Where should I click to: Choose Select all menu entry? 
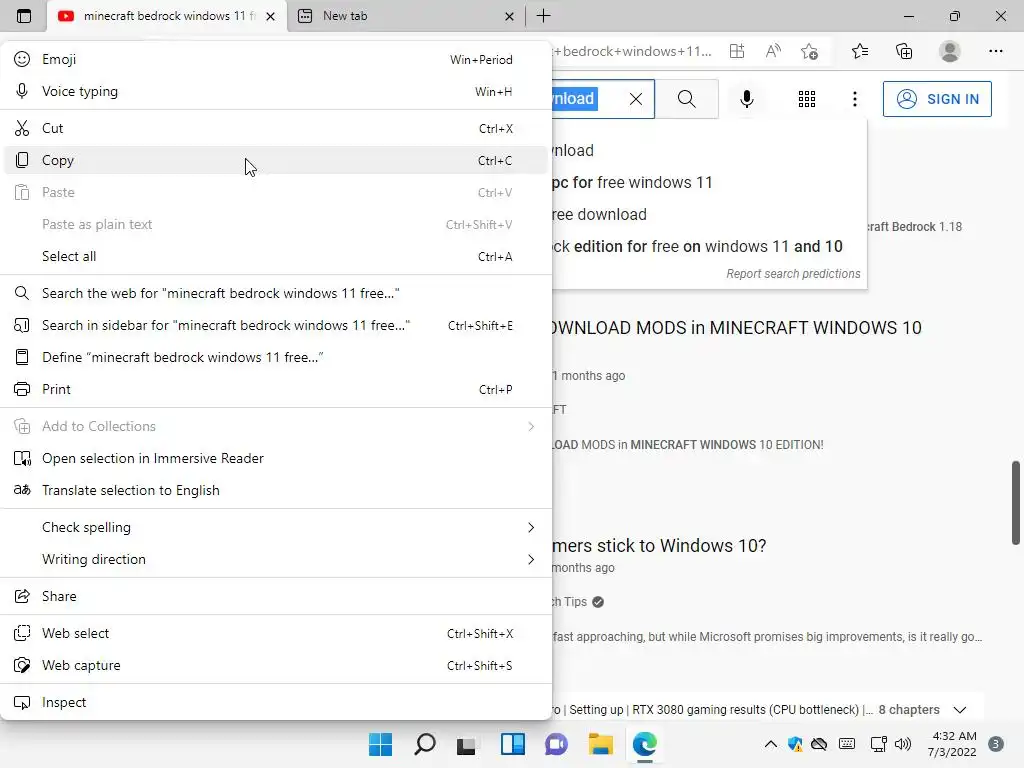coord(276,256)
